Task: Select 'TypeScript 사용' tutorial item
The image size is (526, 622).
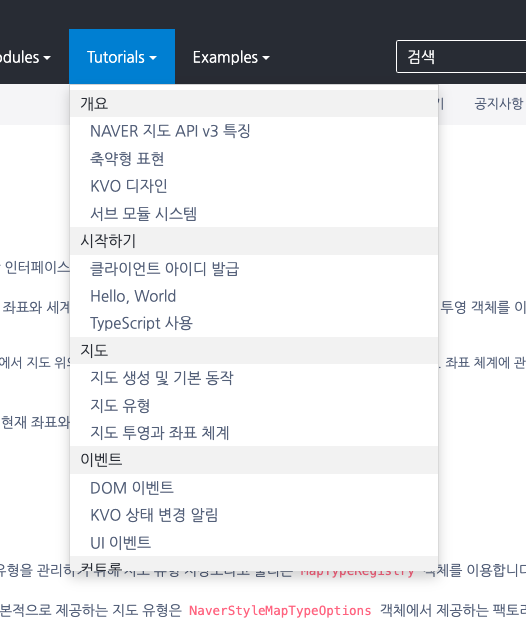Action: point(254,323)
